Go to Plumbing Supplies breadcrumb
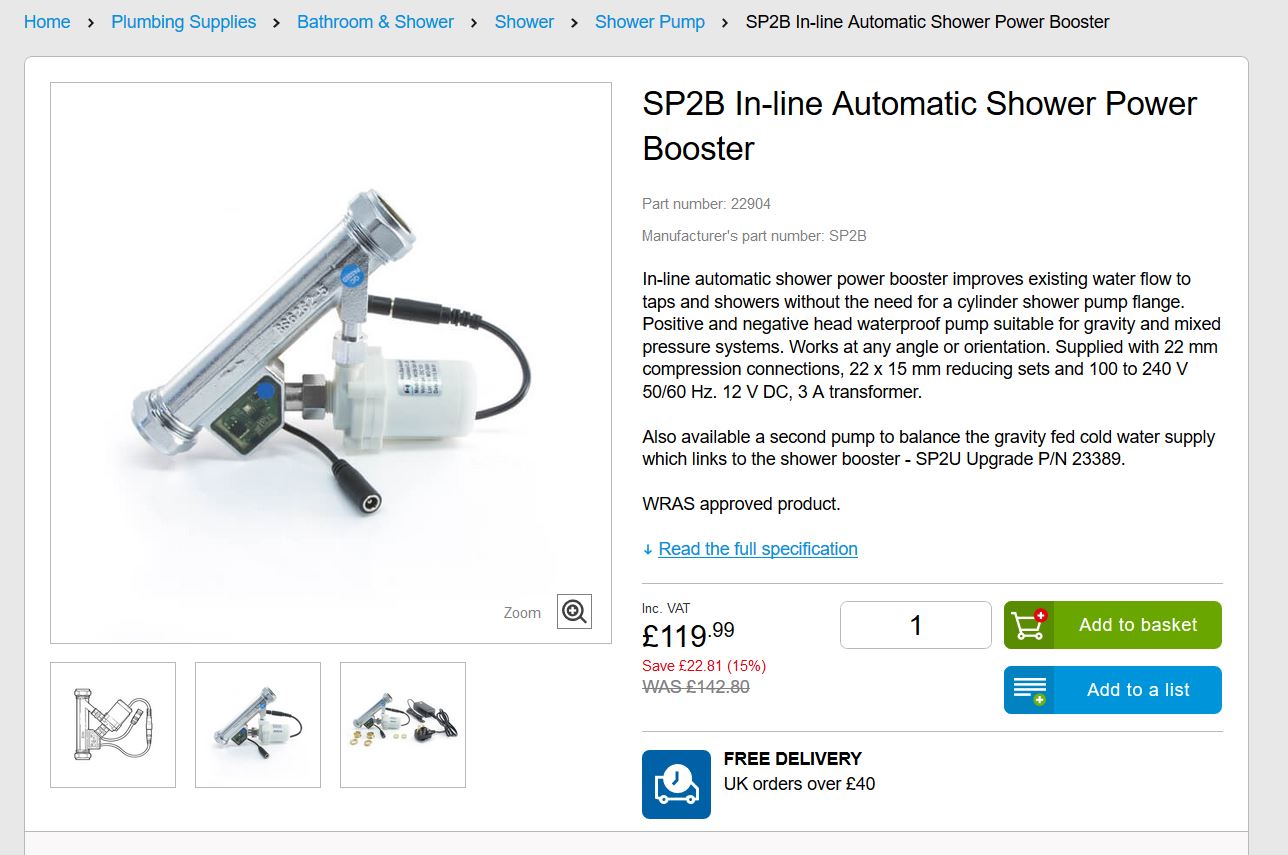 pyautogui.click(x=184, y=22)
